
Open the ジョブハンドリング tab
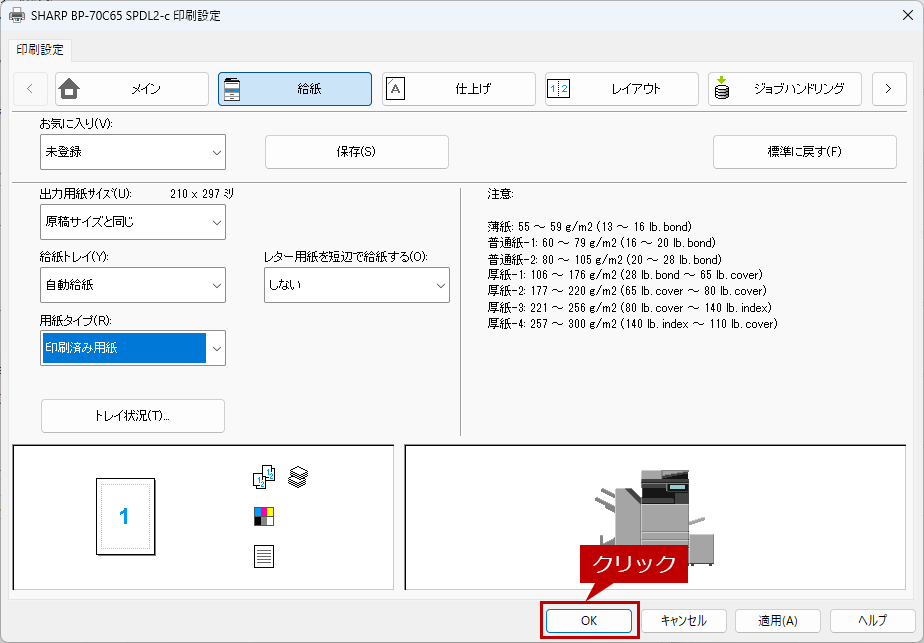(785, 89)
